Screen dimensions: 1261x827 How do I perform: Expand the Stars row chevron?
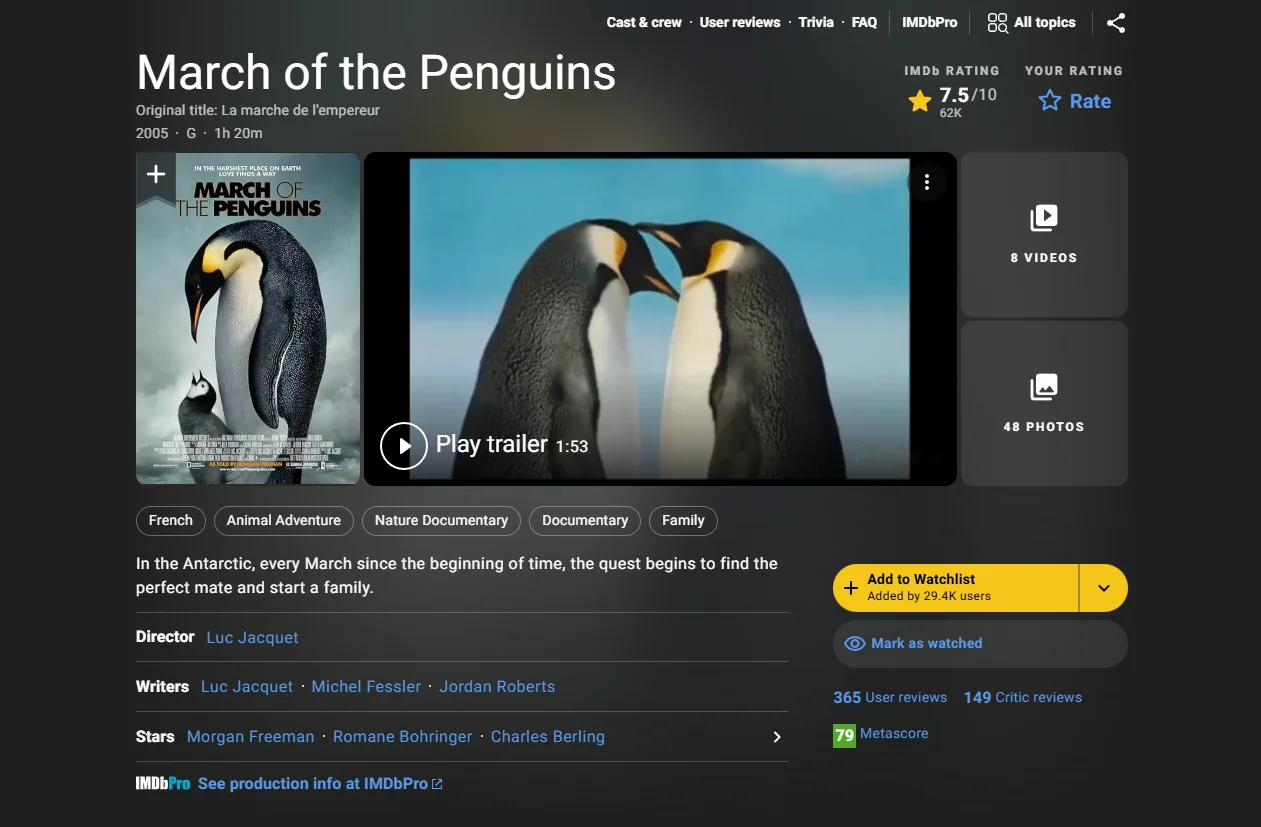point(777,737)
